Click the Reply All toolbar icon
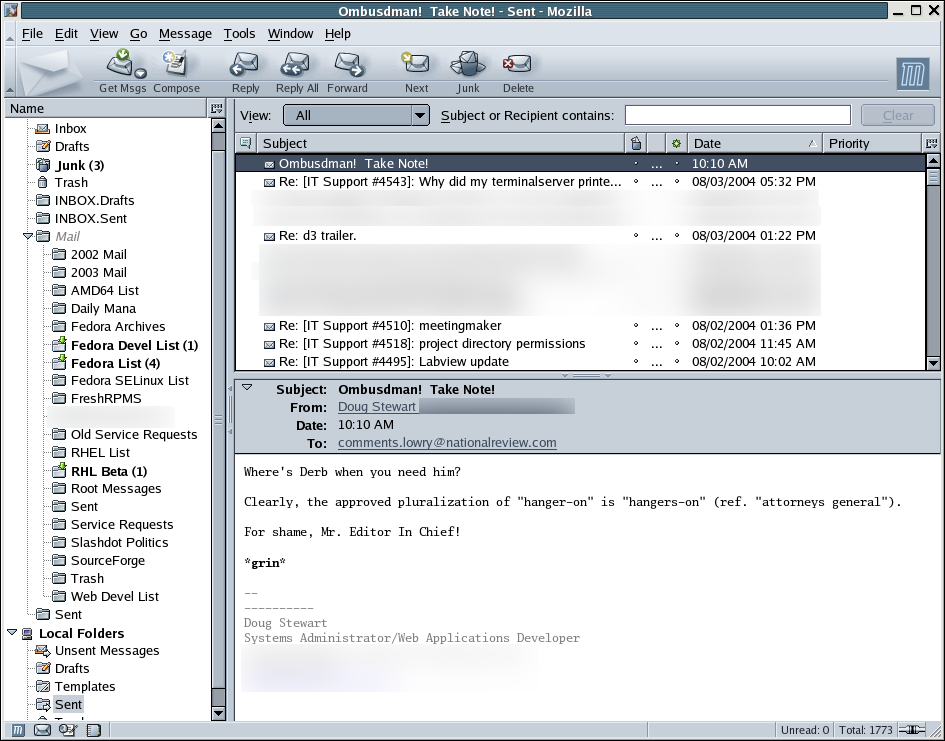945x741 pixels. click(296, 68)
